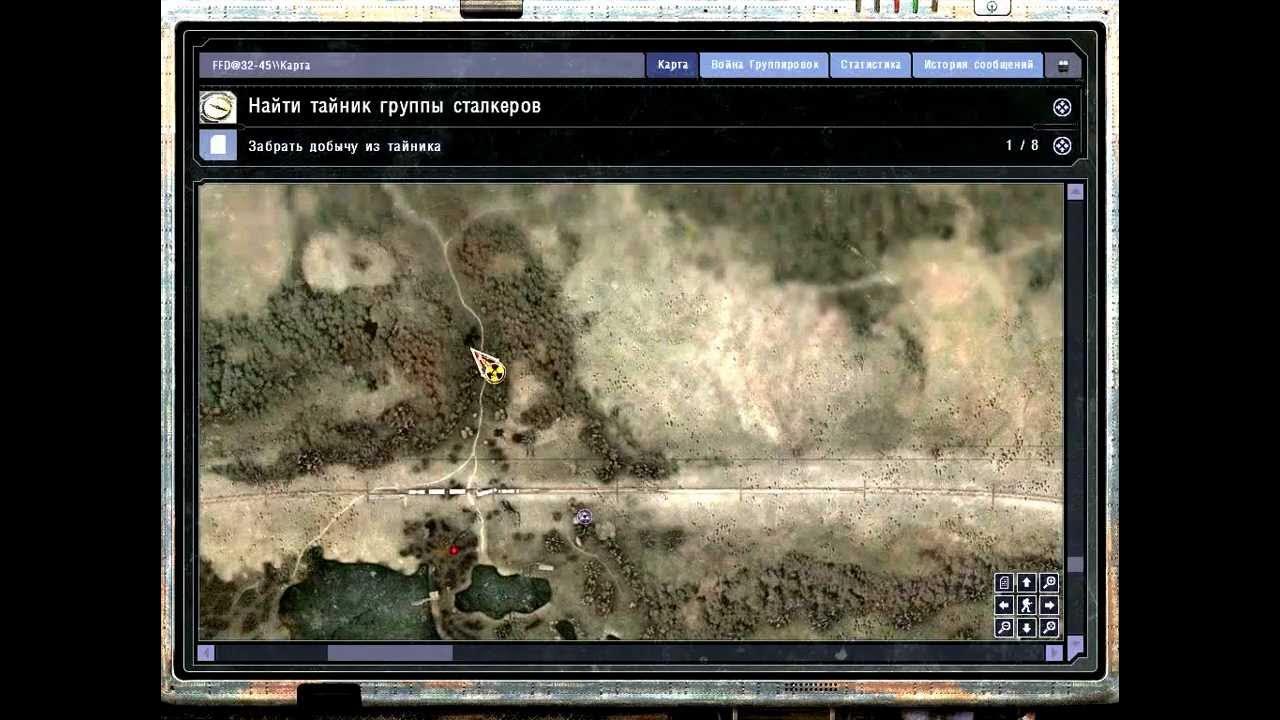Open the map legend document button
The width and height of the screenshot is (1280, 720).
coord(1004,583)
